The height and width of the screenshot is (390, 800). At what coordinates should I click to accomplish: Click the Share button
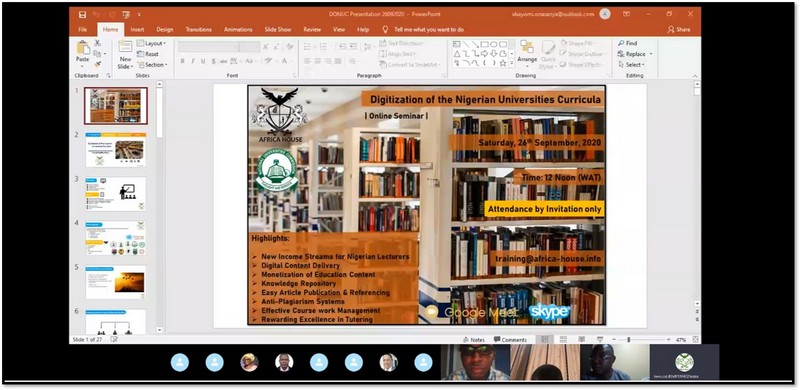[x=679, y=30]
